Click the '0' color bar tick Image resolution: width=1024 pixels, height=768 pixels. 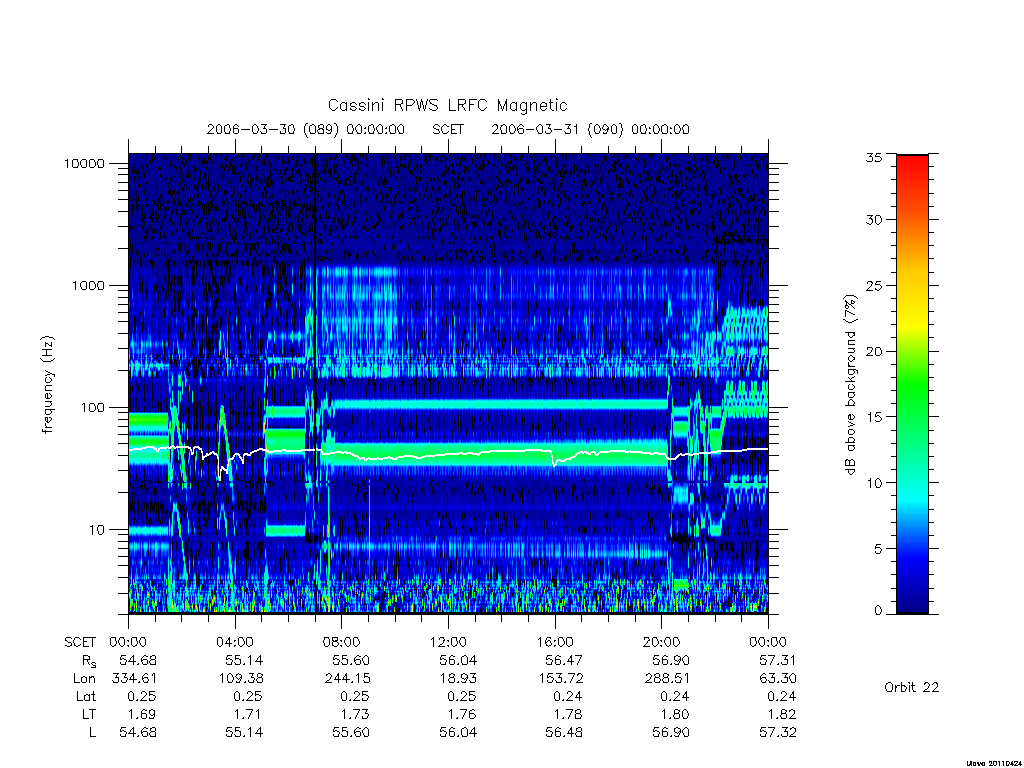coord(878,611)
